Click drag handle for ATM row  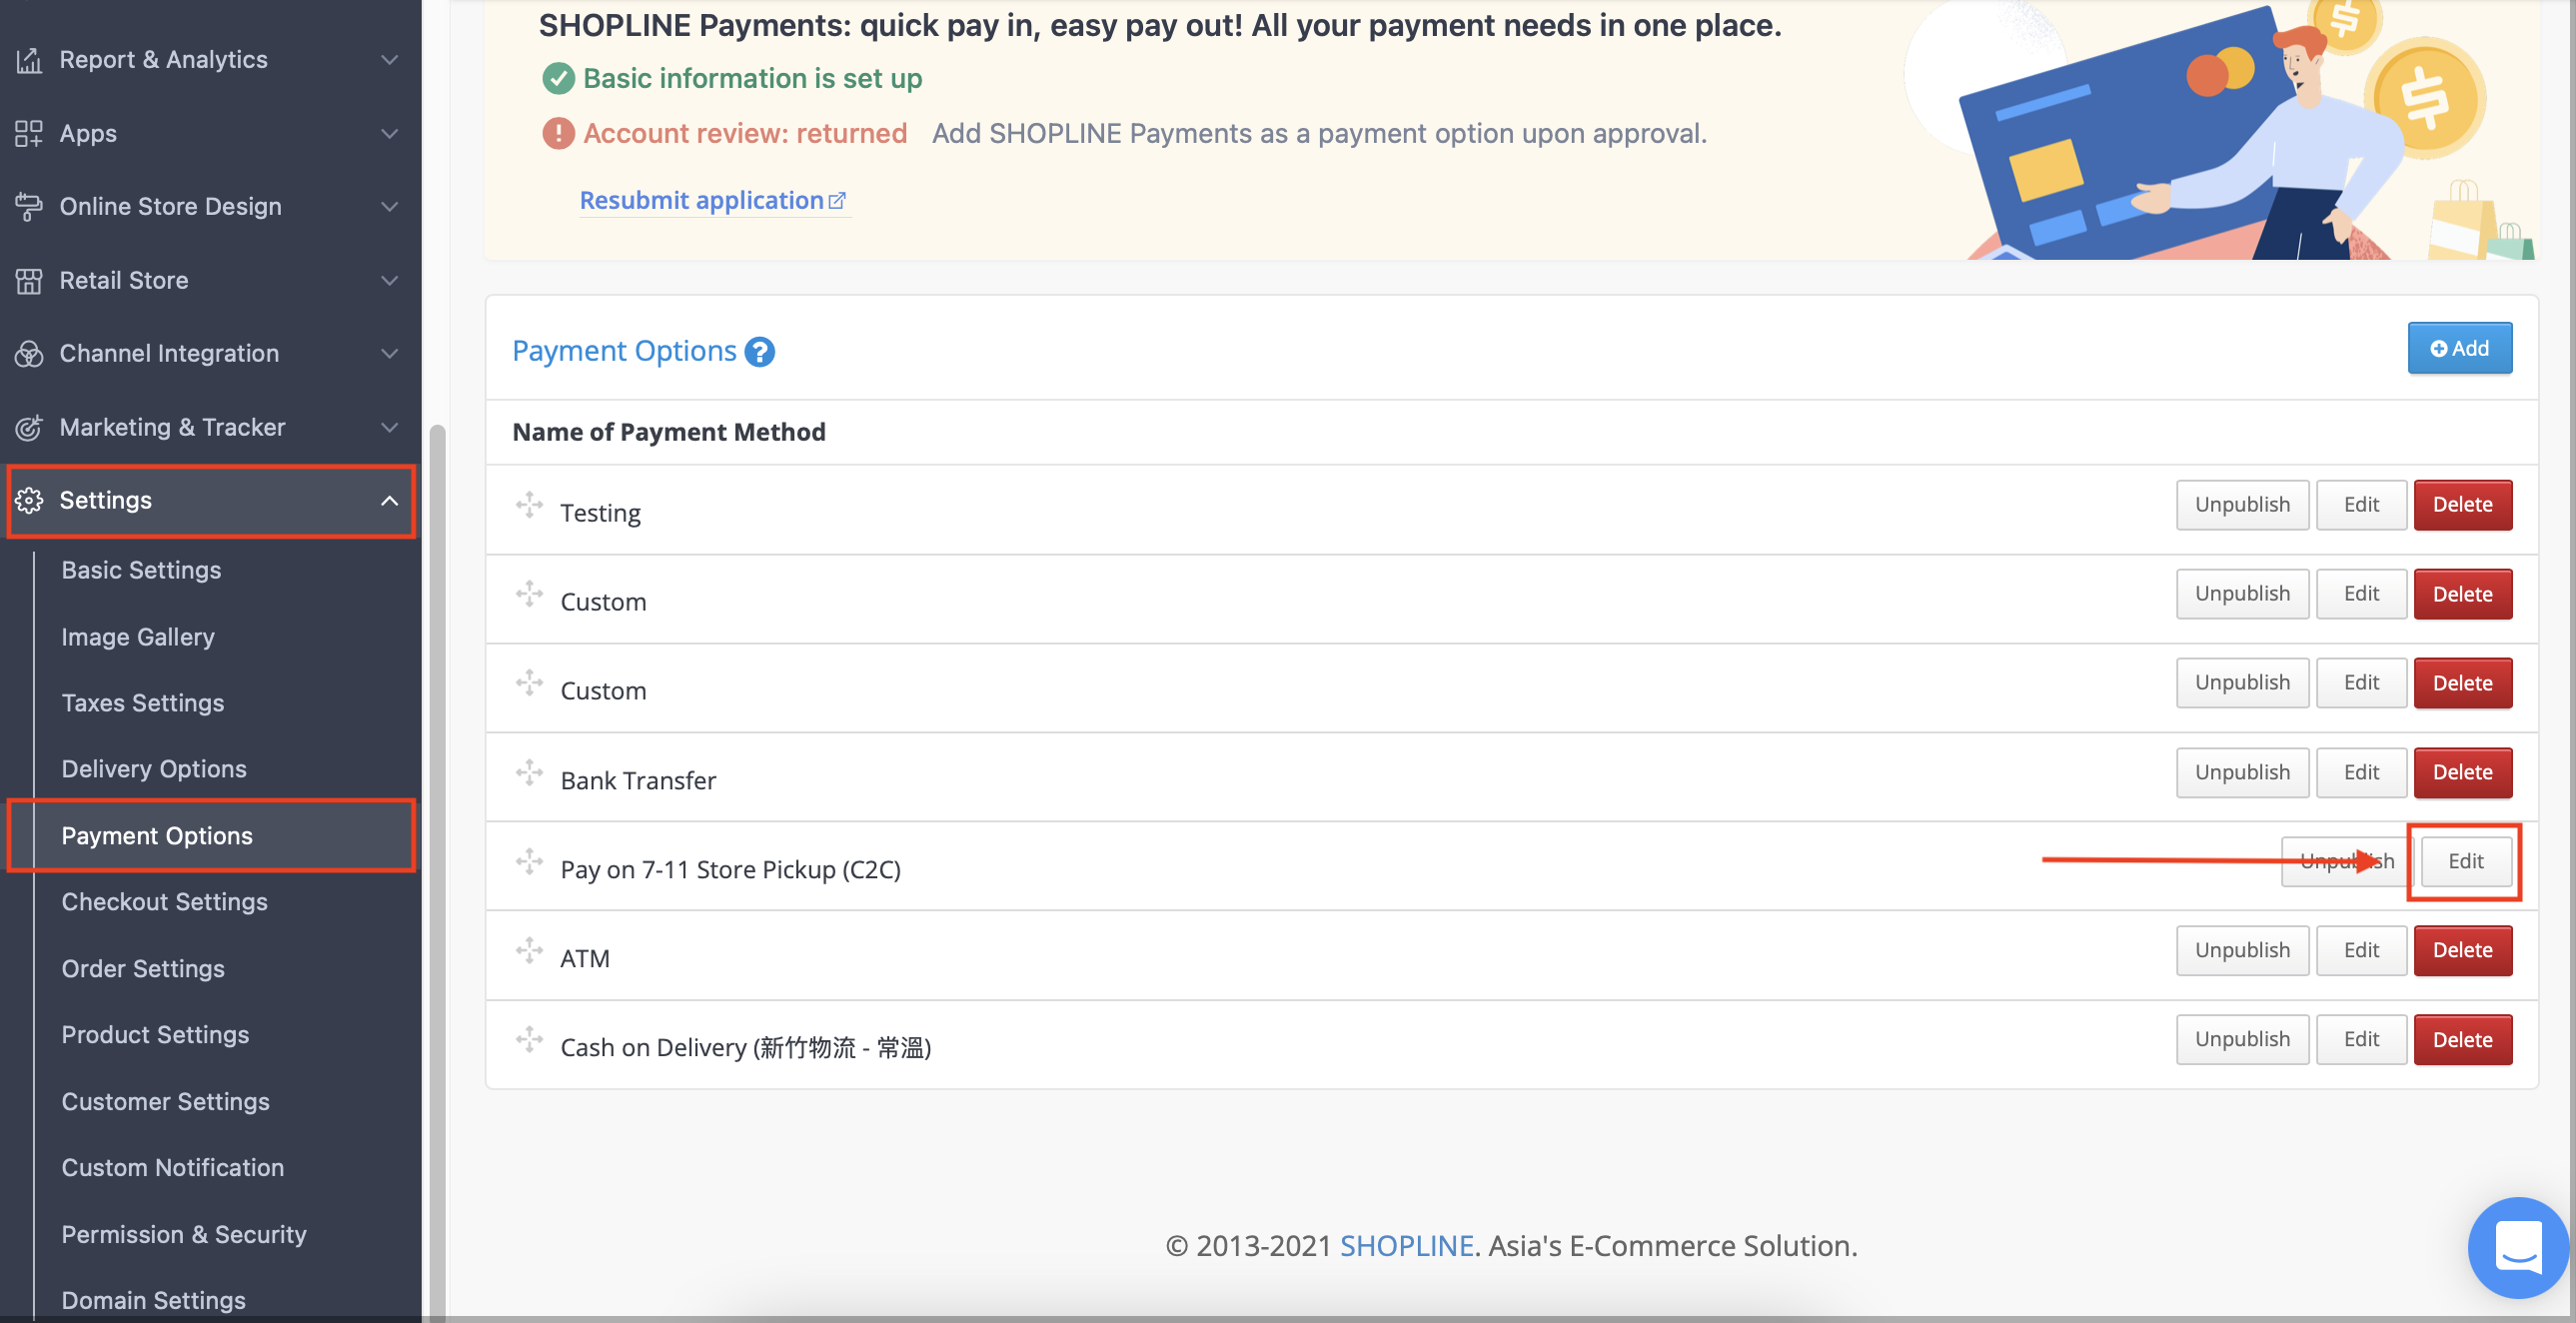529,950
